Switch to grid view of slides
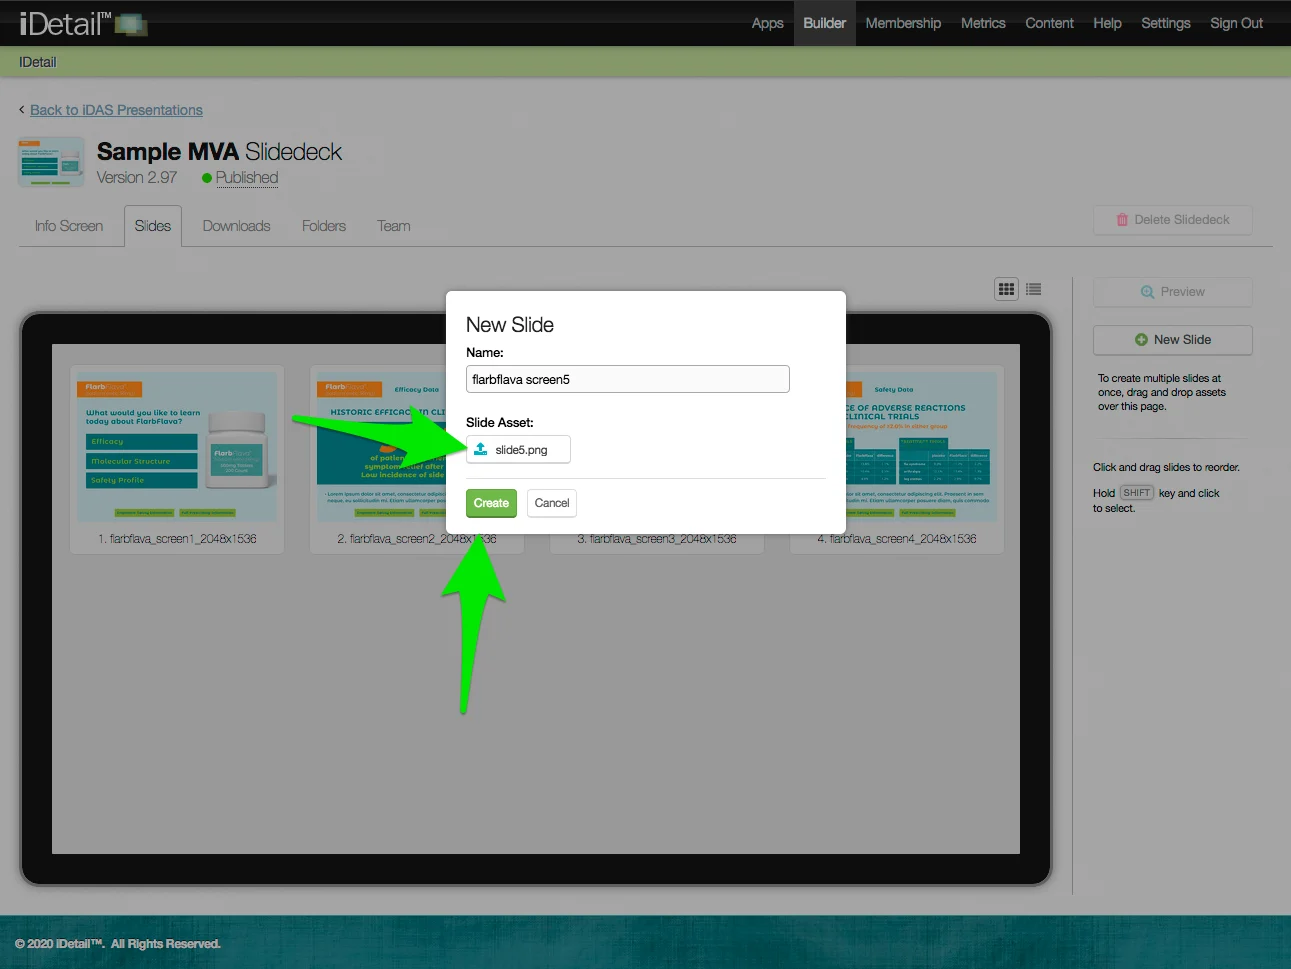 (1007, 289)
